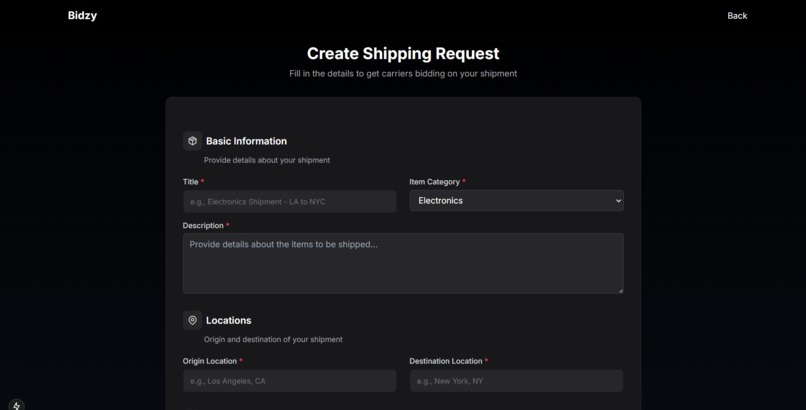Open the Item Category dropdown
The width and height of the screenshot is (806, 410).
pyautogui.click(x=517, y=201)
